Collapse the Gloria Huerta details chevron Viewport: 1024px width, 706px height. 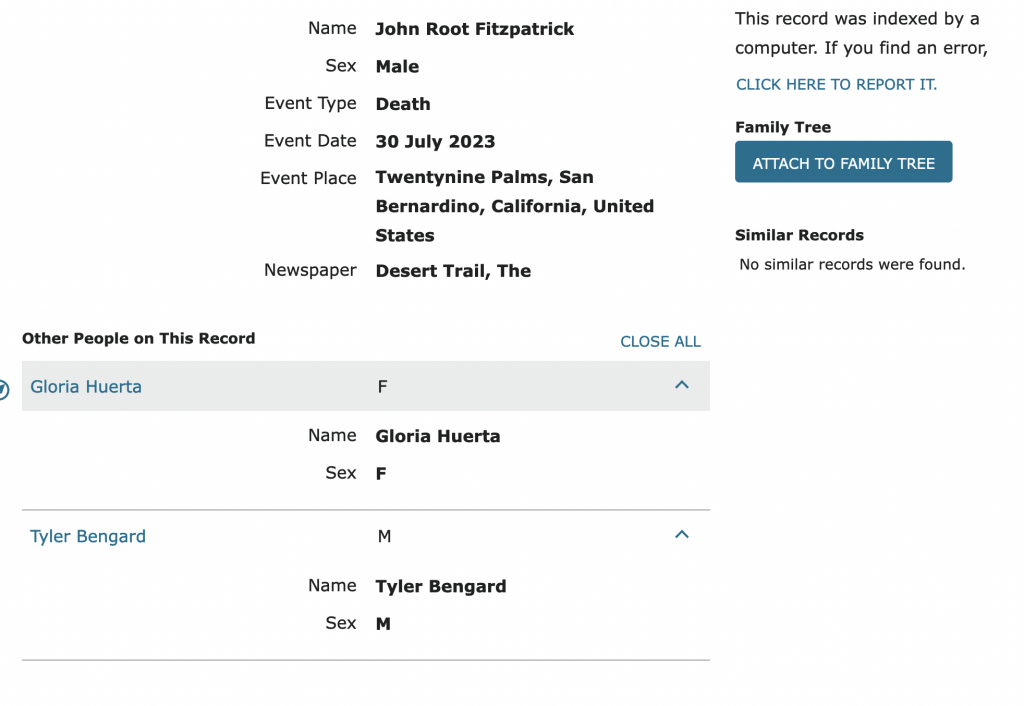click(x=682, y=385)
